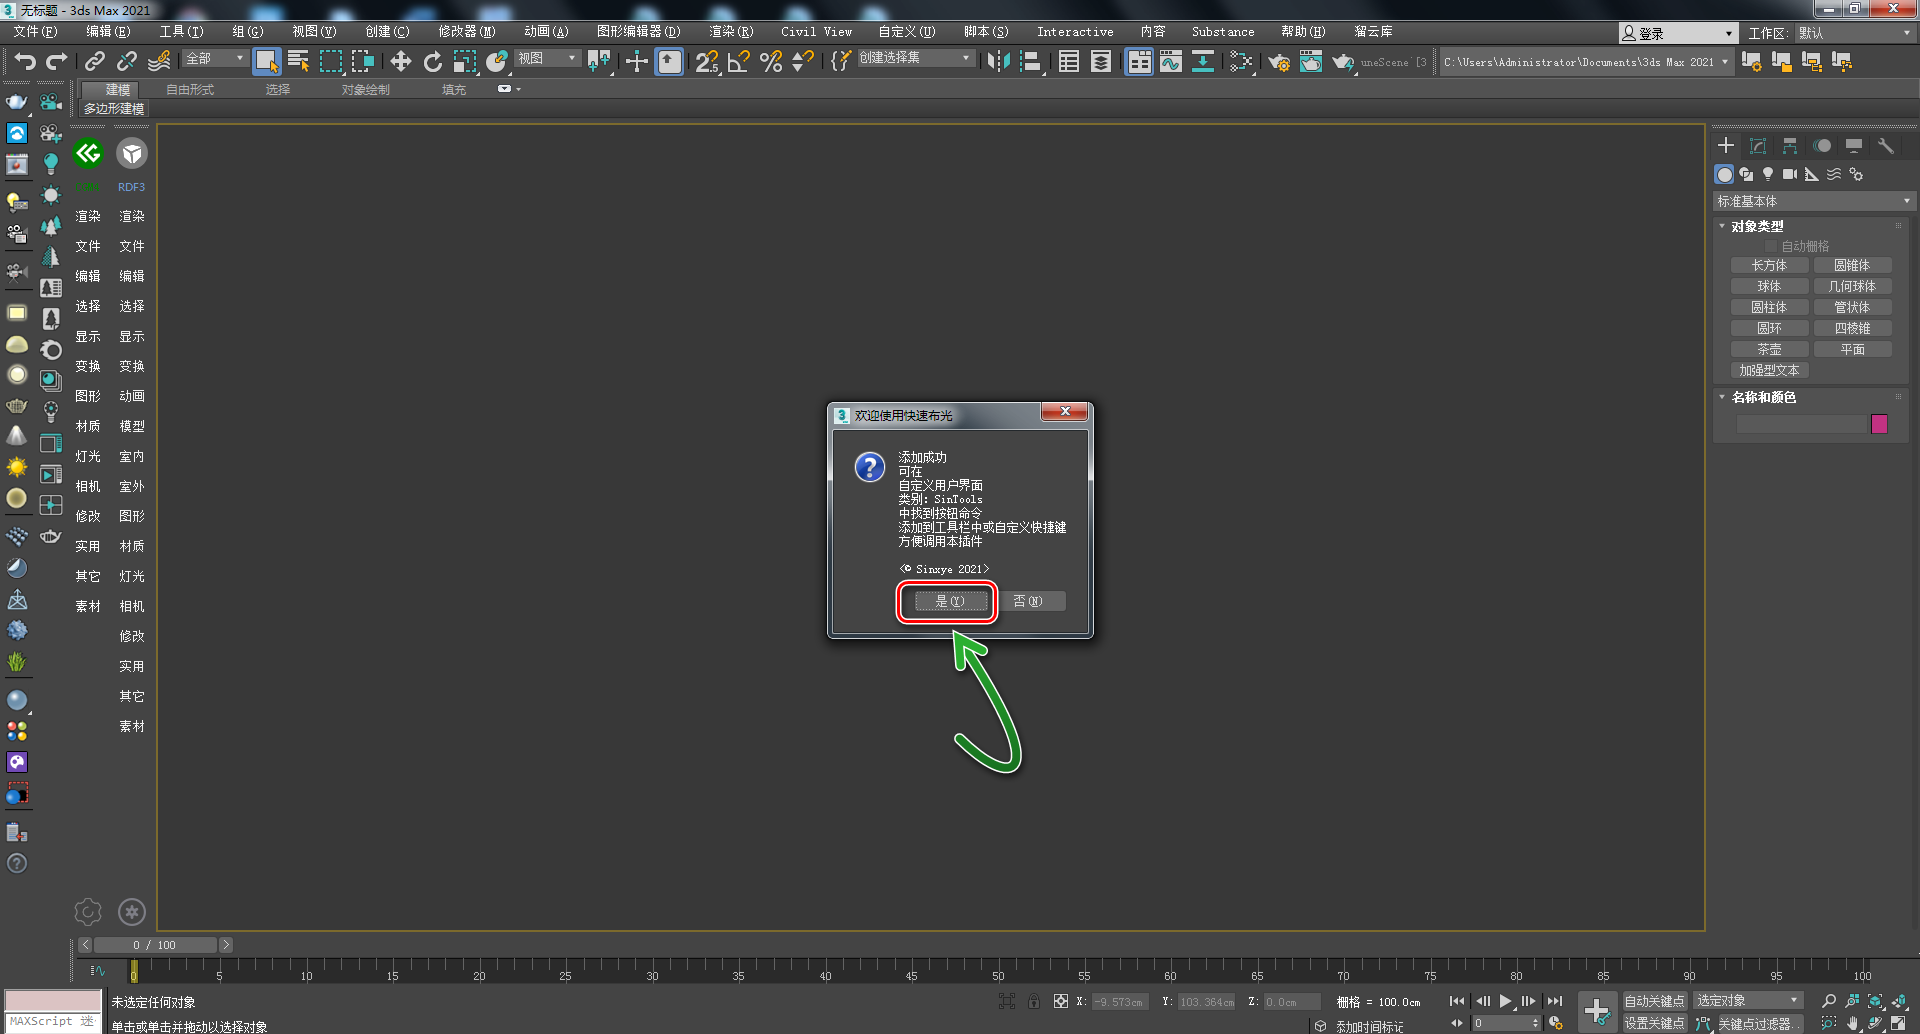
Task: Select the Move transform tool
Action: [x=400, y=62]
